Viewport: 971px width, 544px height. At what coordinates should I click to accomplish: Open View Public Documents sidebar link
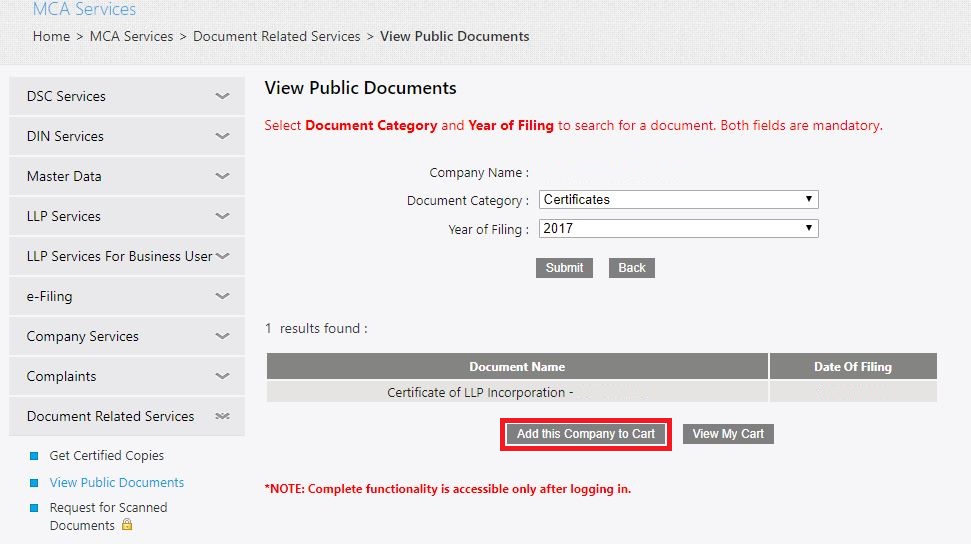(x=116, y=483)
